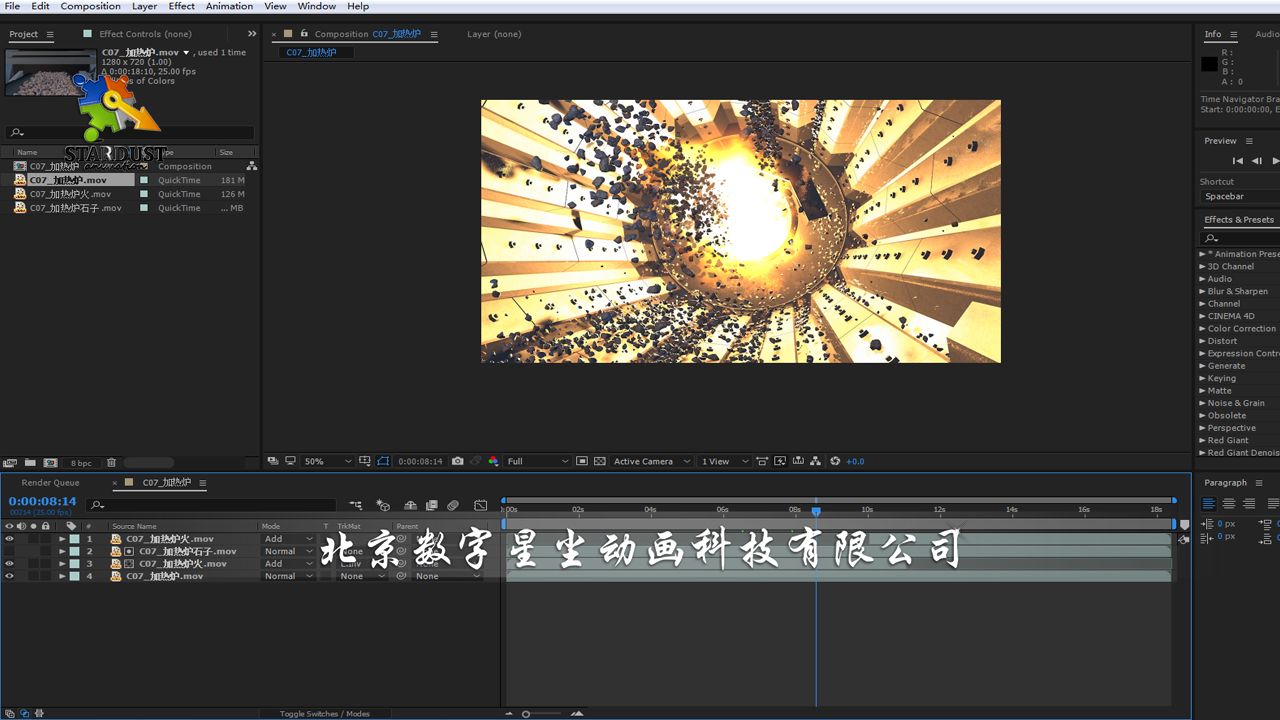Show hidden layer 2 C07_加热炉石子.mov
Image resolution: width=1280 pixels, height=720 pixels.
[x=9, y=551]
